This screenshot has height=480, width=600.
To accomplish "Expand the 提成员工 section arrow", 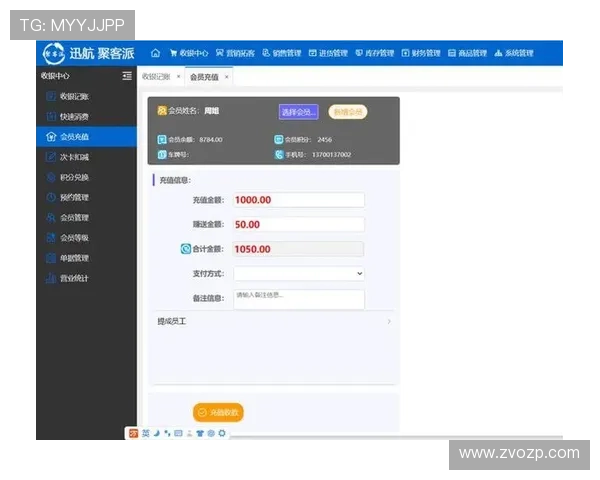I will click(x=389, y=322).
